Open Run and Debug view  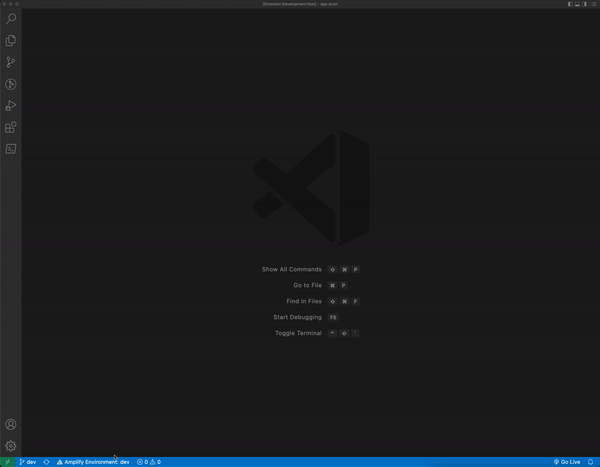tap(11, 106)
